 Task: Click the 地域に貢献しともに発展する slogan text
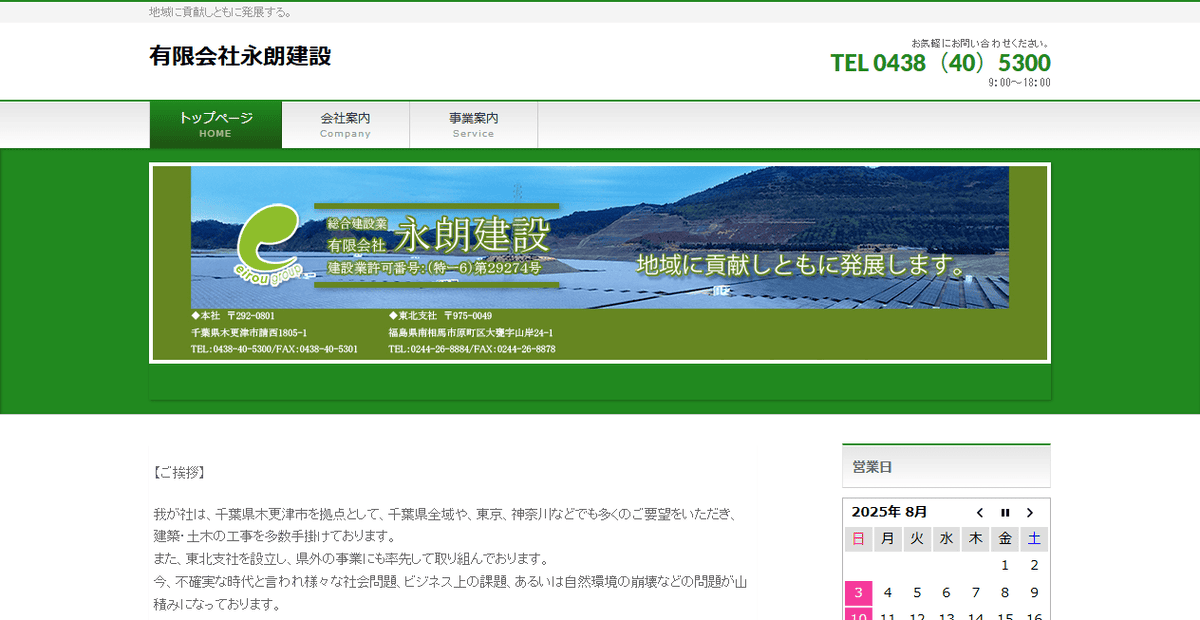(219, 11)
